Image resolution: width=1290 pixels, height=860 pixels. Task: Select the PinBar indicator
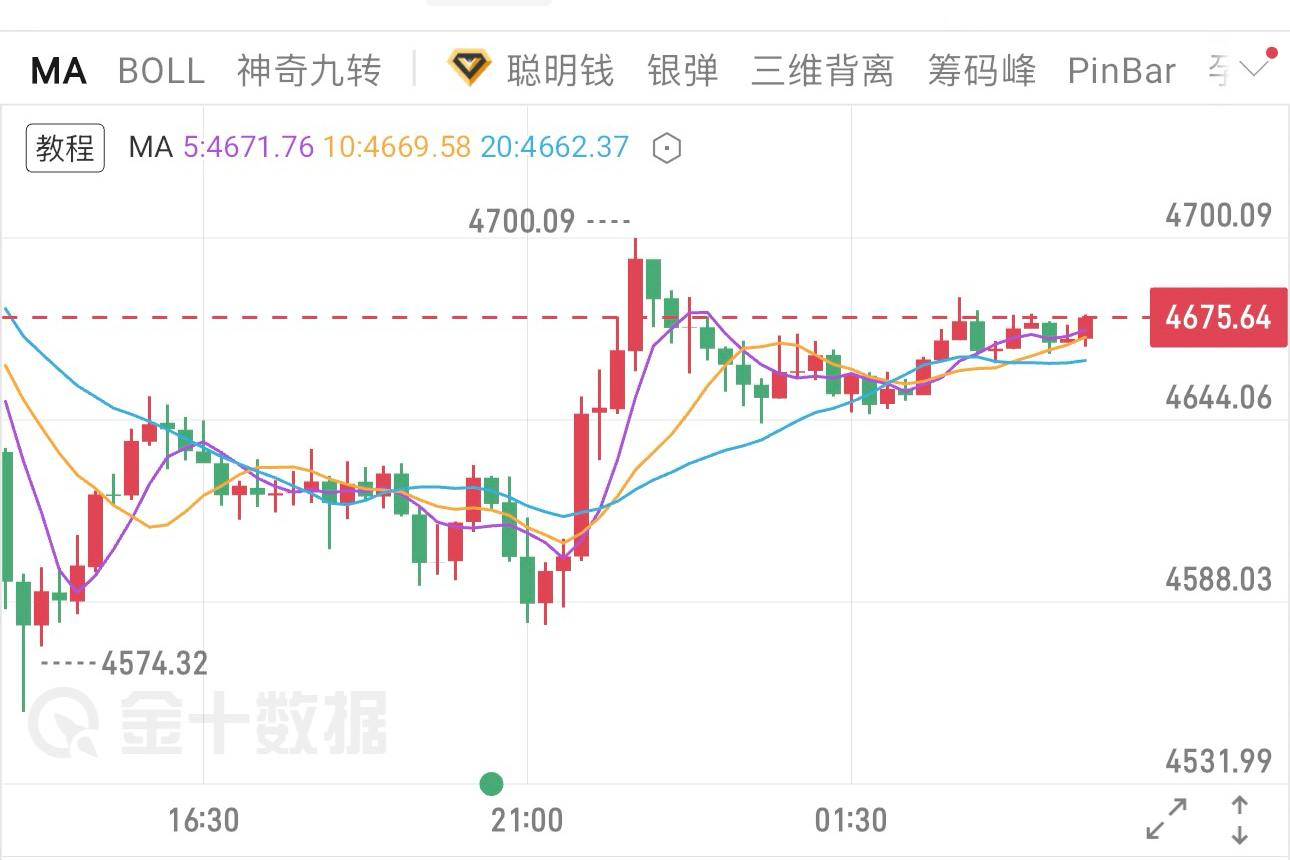[1121, 71]
